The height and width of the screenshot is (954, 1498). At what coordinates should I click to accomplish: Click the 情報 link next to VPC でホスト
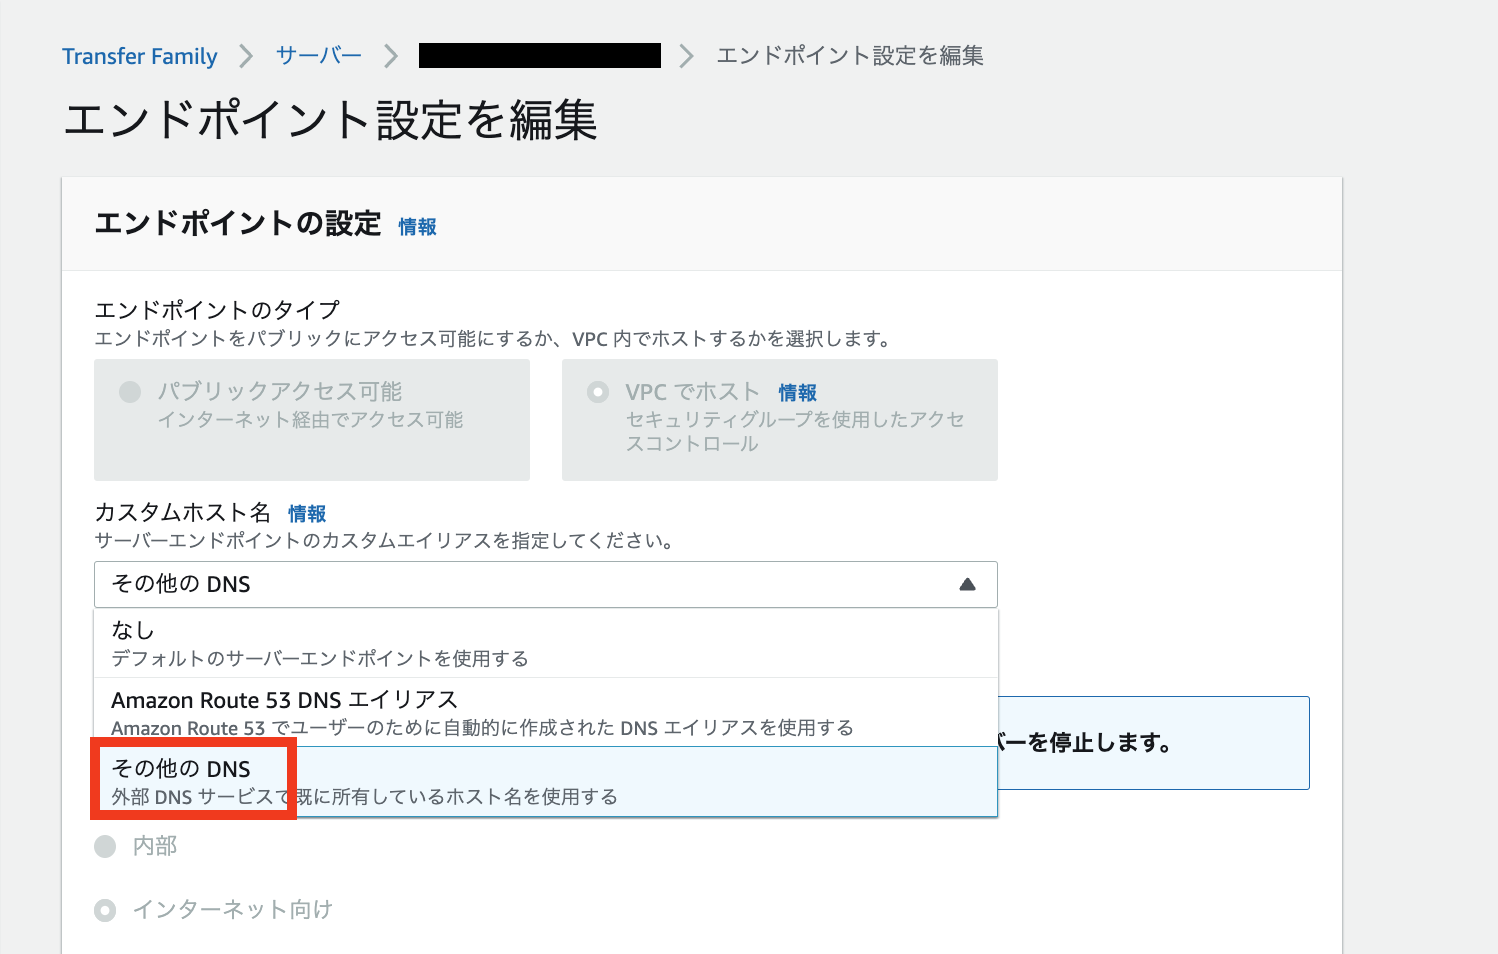[797, 392]
